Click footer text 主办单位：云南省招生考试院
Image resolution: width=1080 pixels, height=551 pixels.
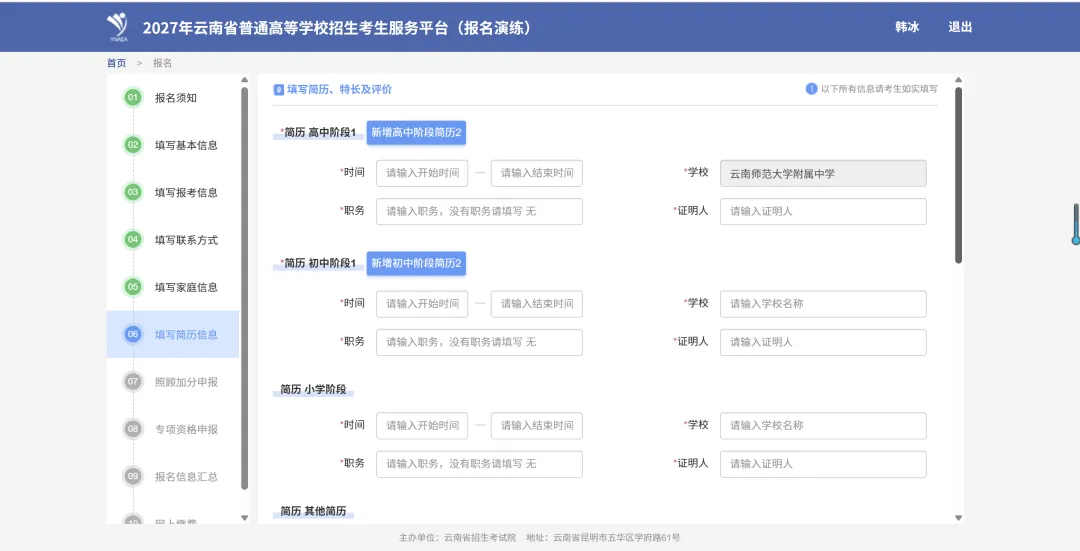click(457, 538)
